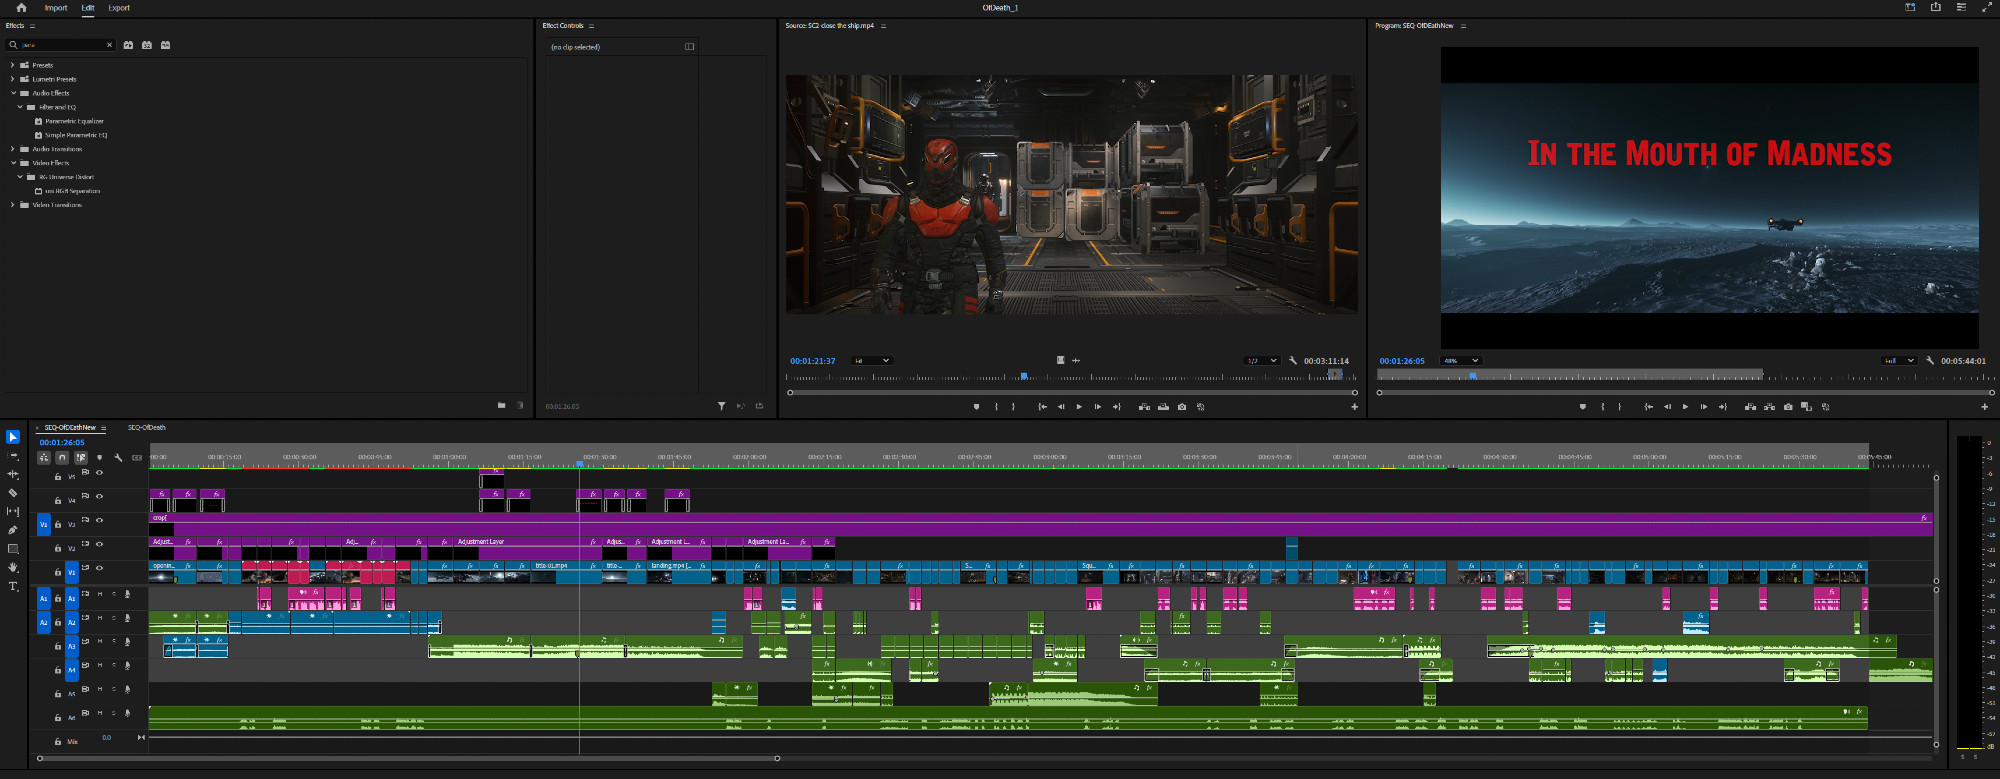Filter effects by YUV badge

pyautogui.click(x=166, y=45)
